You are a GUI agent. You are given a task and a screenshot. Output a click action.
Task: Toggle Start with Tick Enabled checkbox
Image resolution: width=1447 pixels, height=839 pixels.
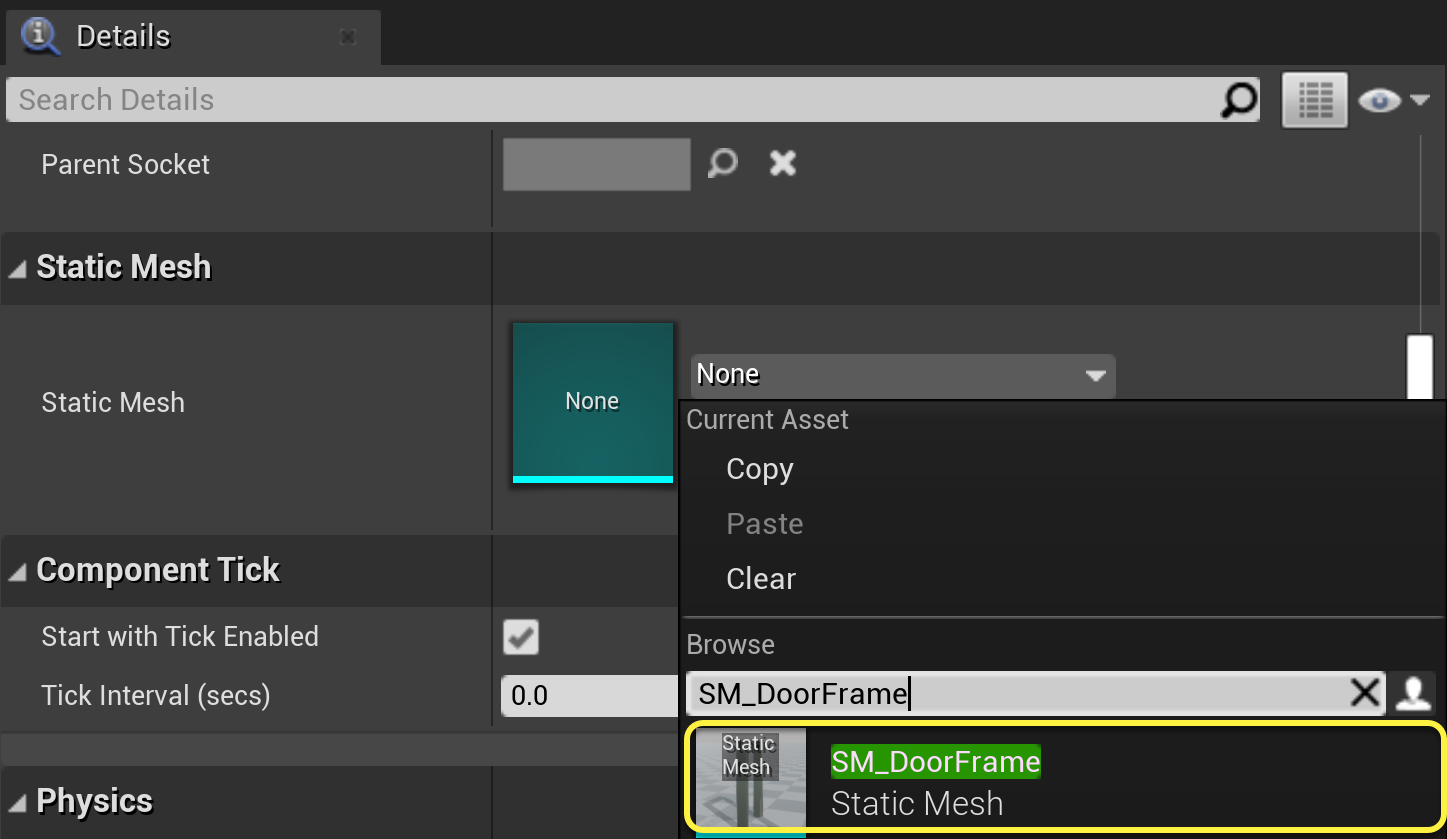click(x=521, y=637)
